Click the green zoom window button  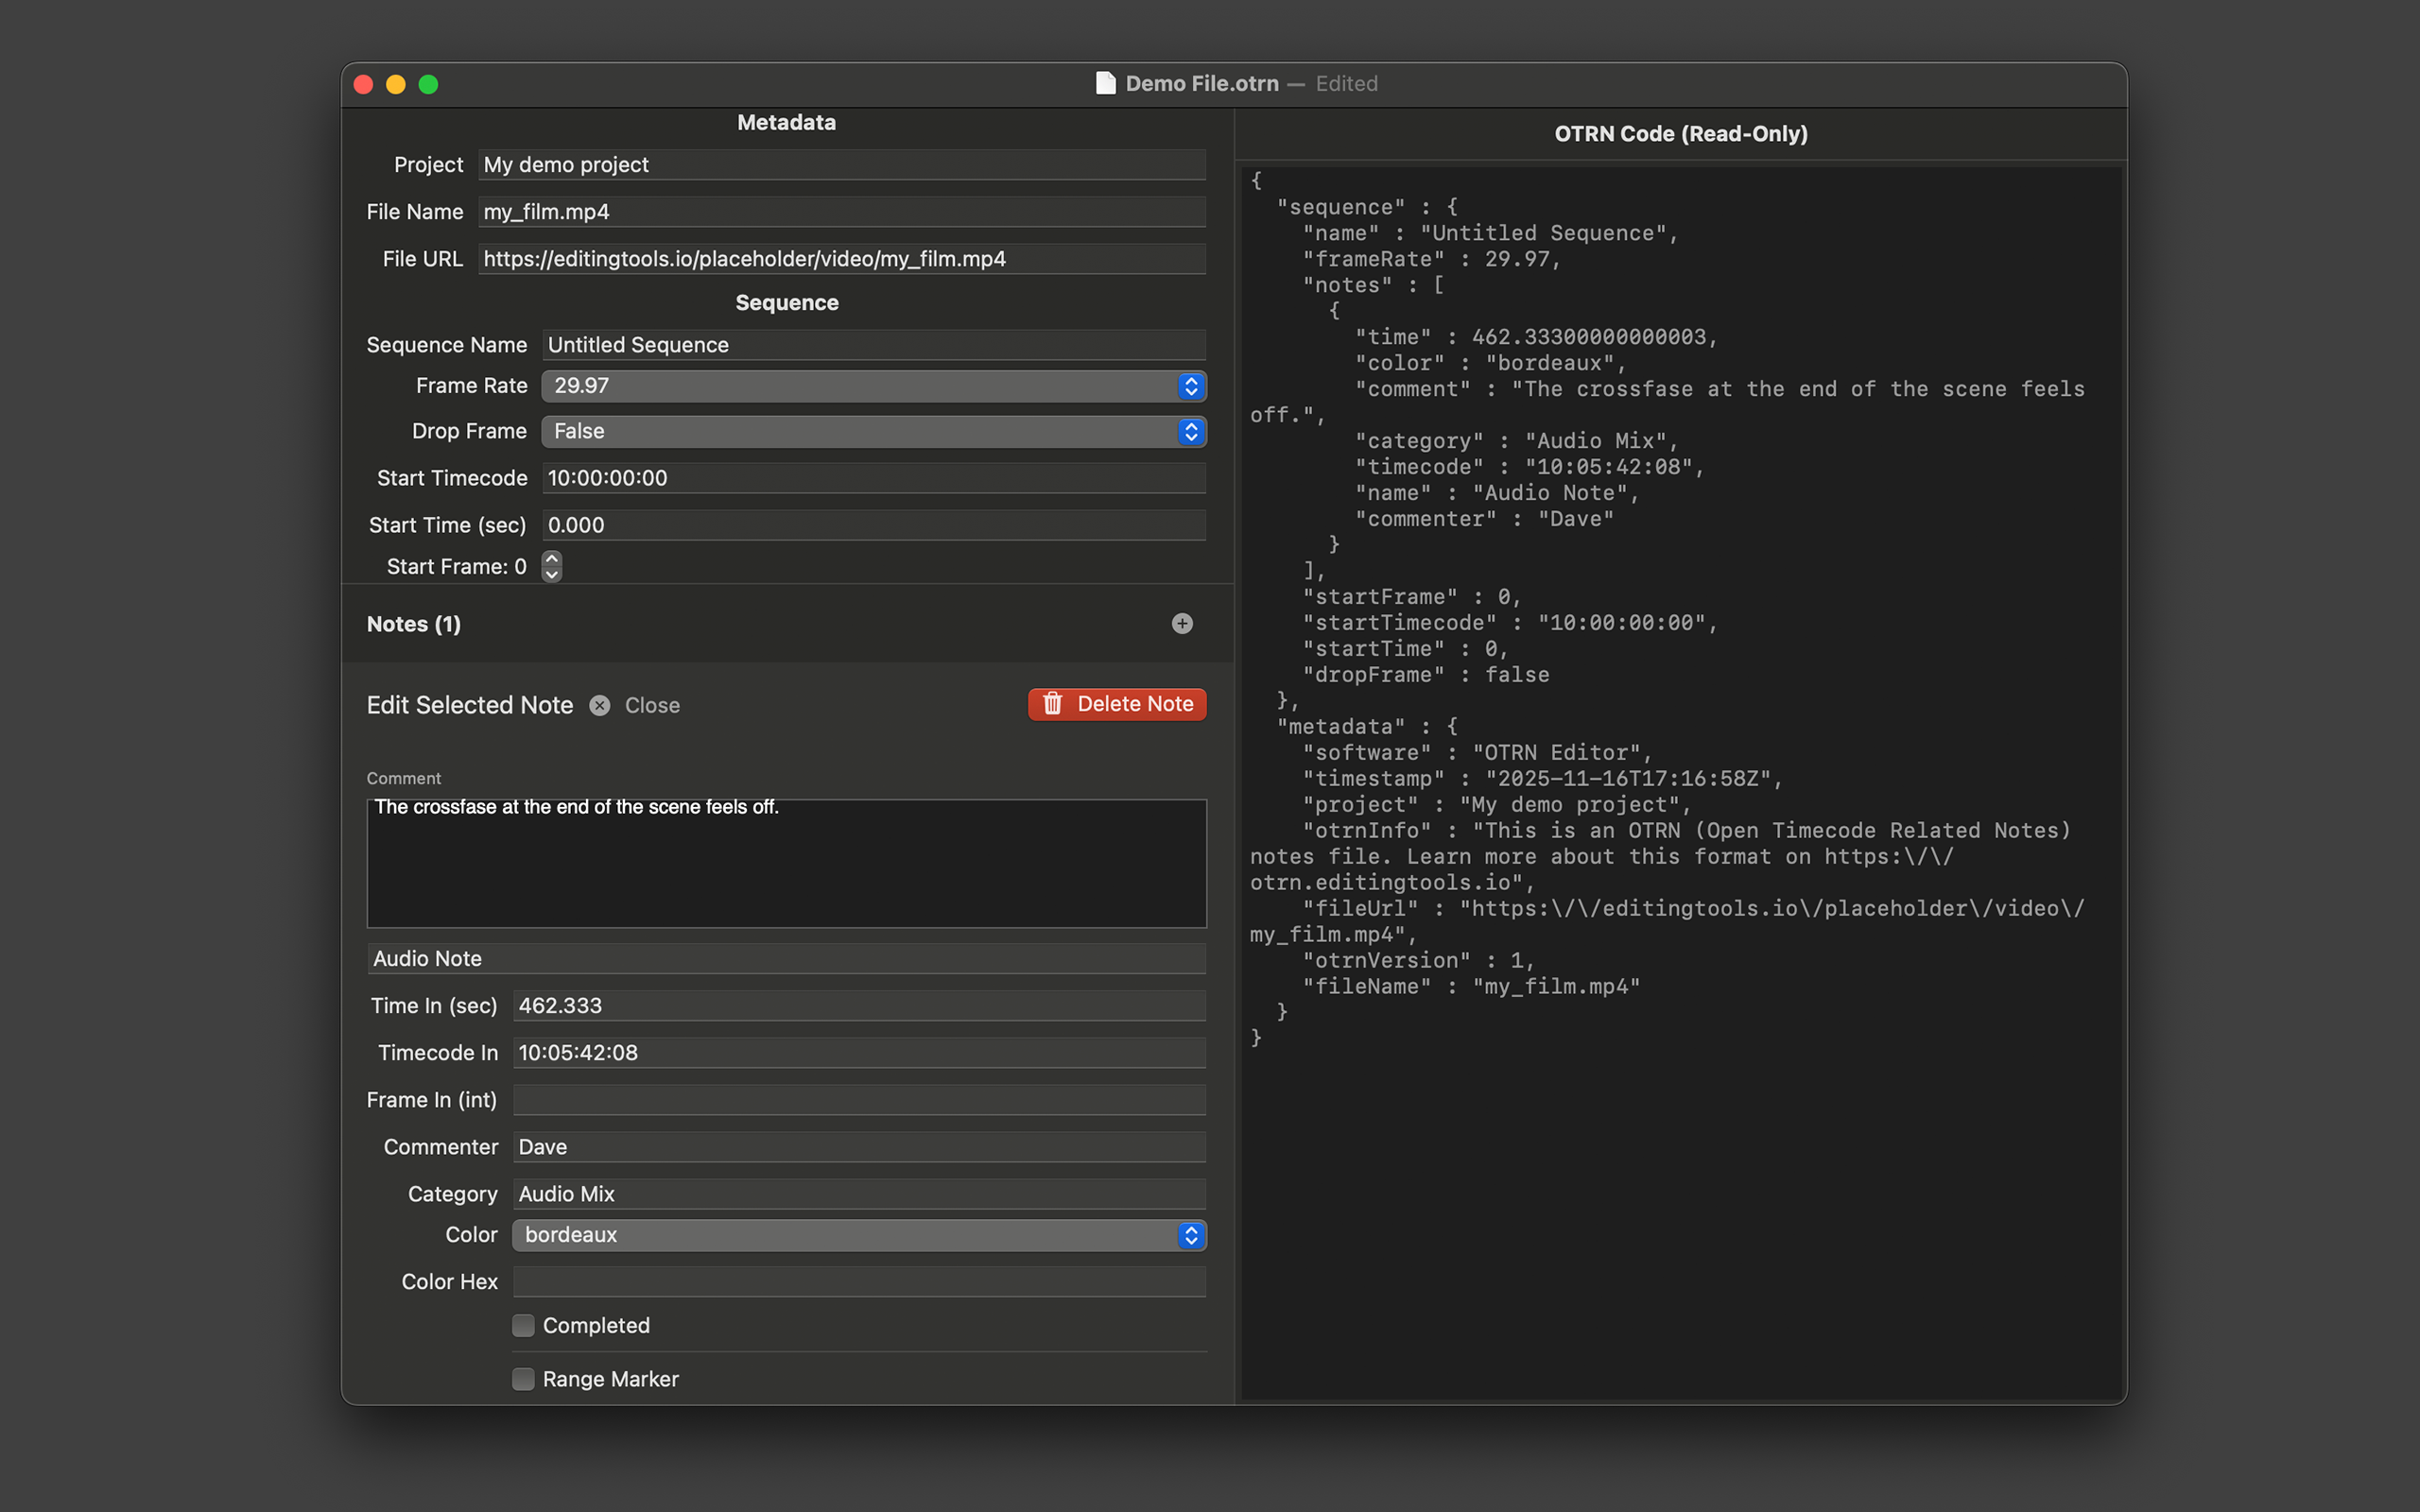pos(429,85)
